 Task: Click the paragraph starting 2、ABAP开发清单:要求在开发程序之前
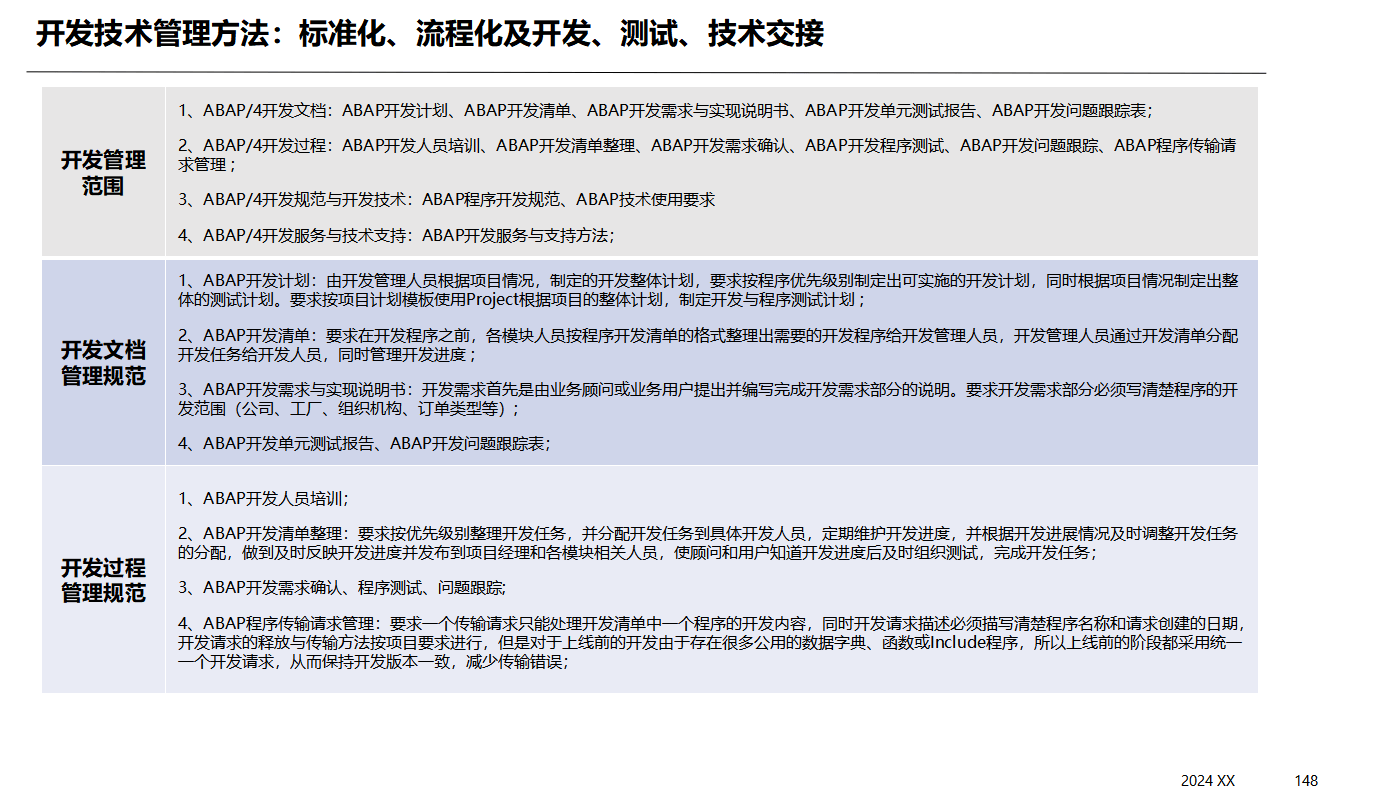[708, 345]
